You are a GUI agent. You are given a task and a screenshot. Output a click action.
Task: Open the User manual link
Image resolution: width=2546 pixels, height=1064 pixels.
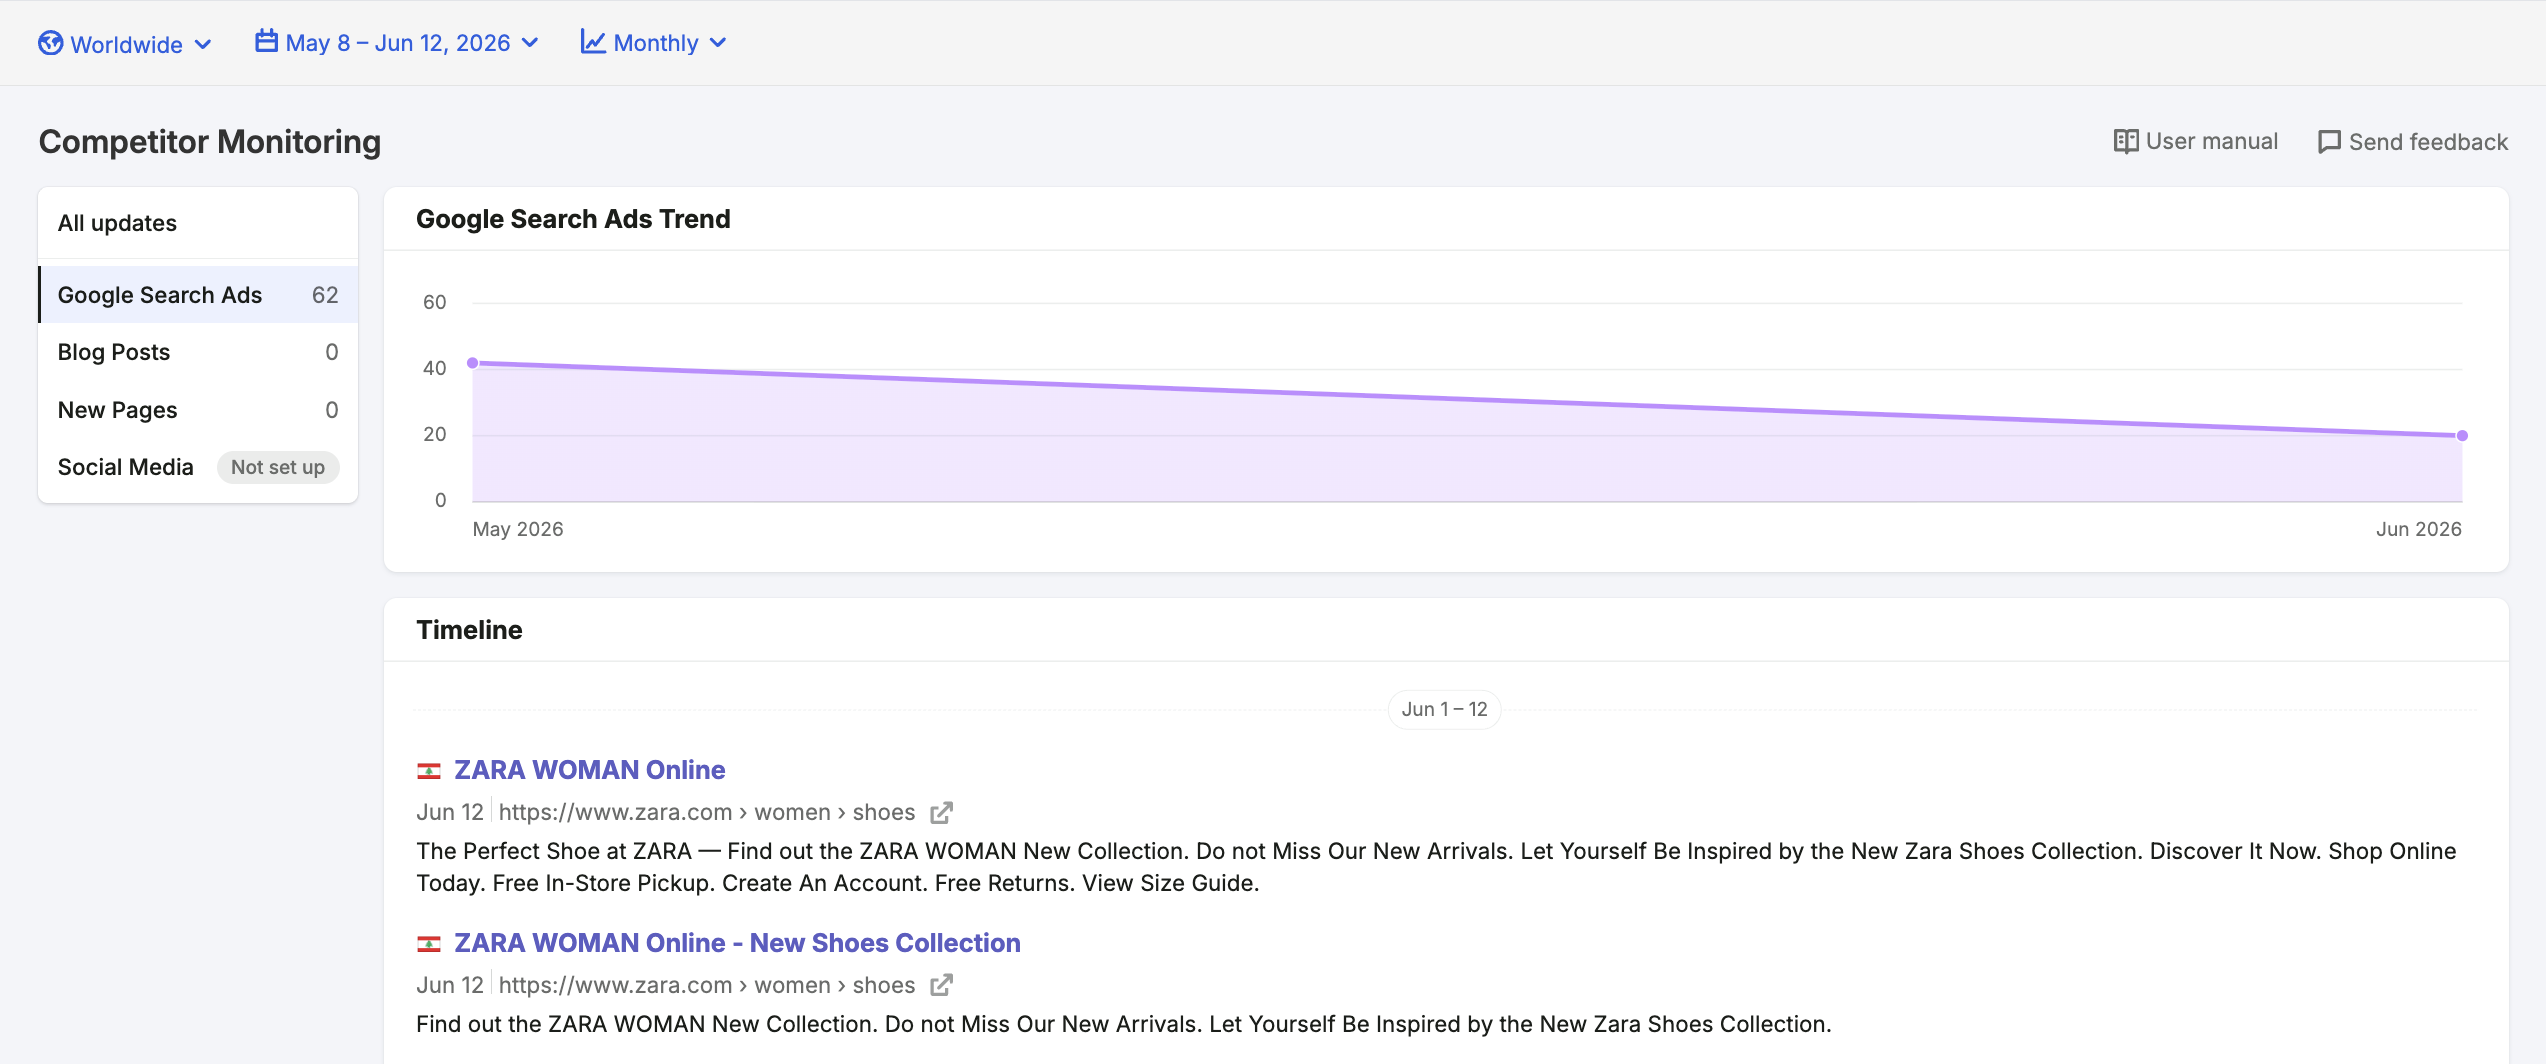[2196, 142]
